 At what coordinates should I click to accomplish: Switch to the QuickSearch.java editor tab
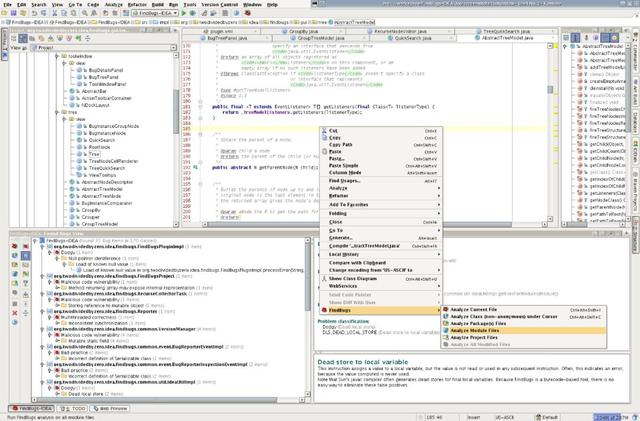[x=413, y=38]
